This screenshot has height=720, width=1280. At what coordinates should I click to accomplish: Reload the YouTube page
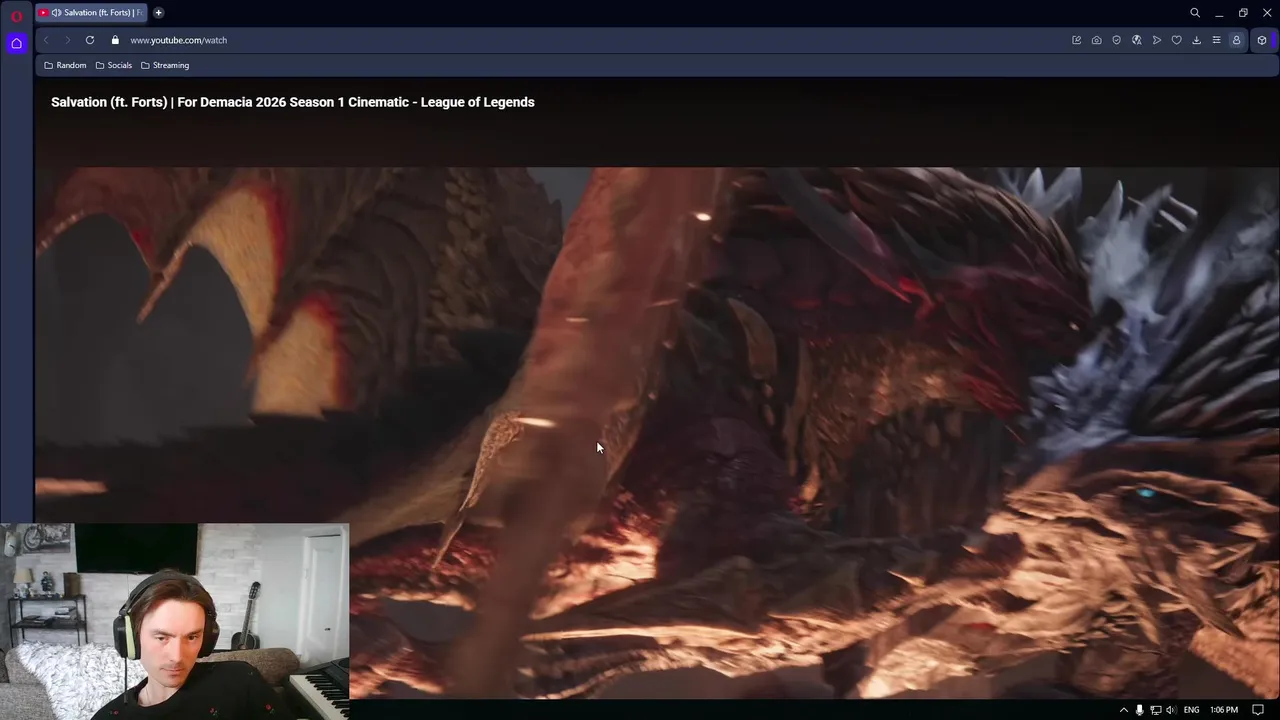click(90, 40)
